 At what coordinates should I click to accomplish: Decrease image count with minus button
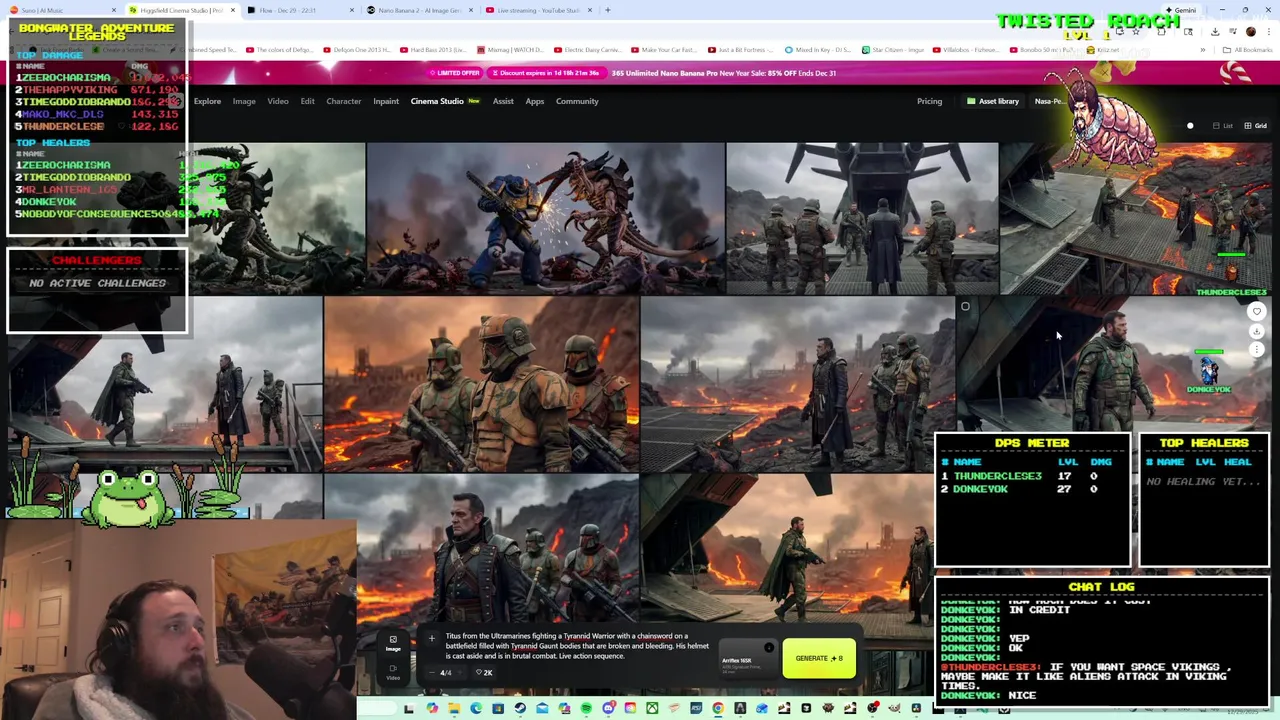(x=433, y=673)
